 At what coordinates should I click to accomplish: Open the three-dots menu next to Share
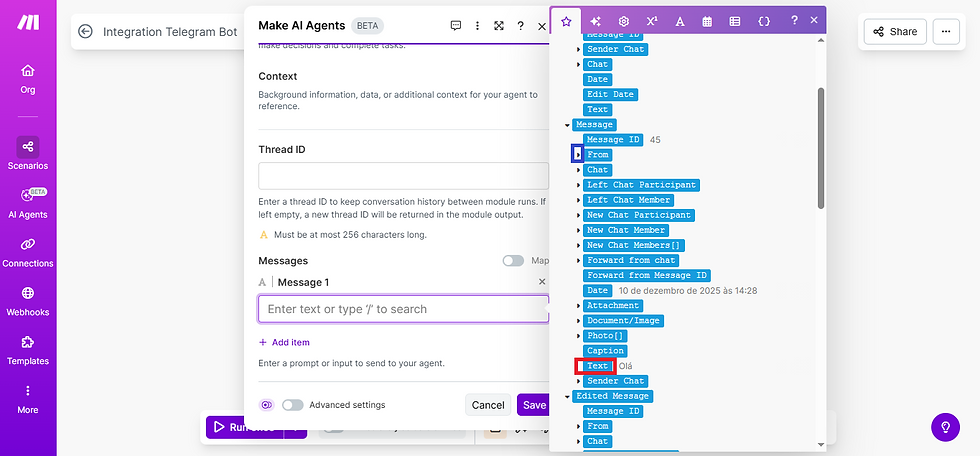coord(946,32)
